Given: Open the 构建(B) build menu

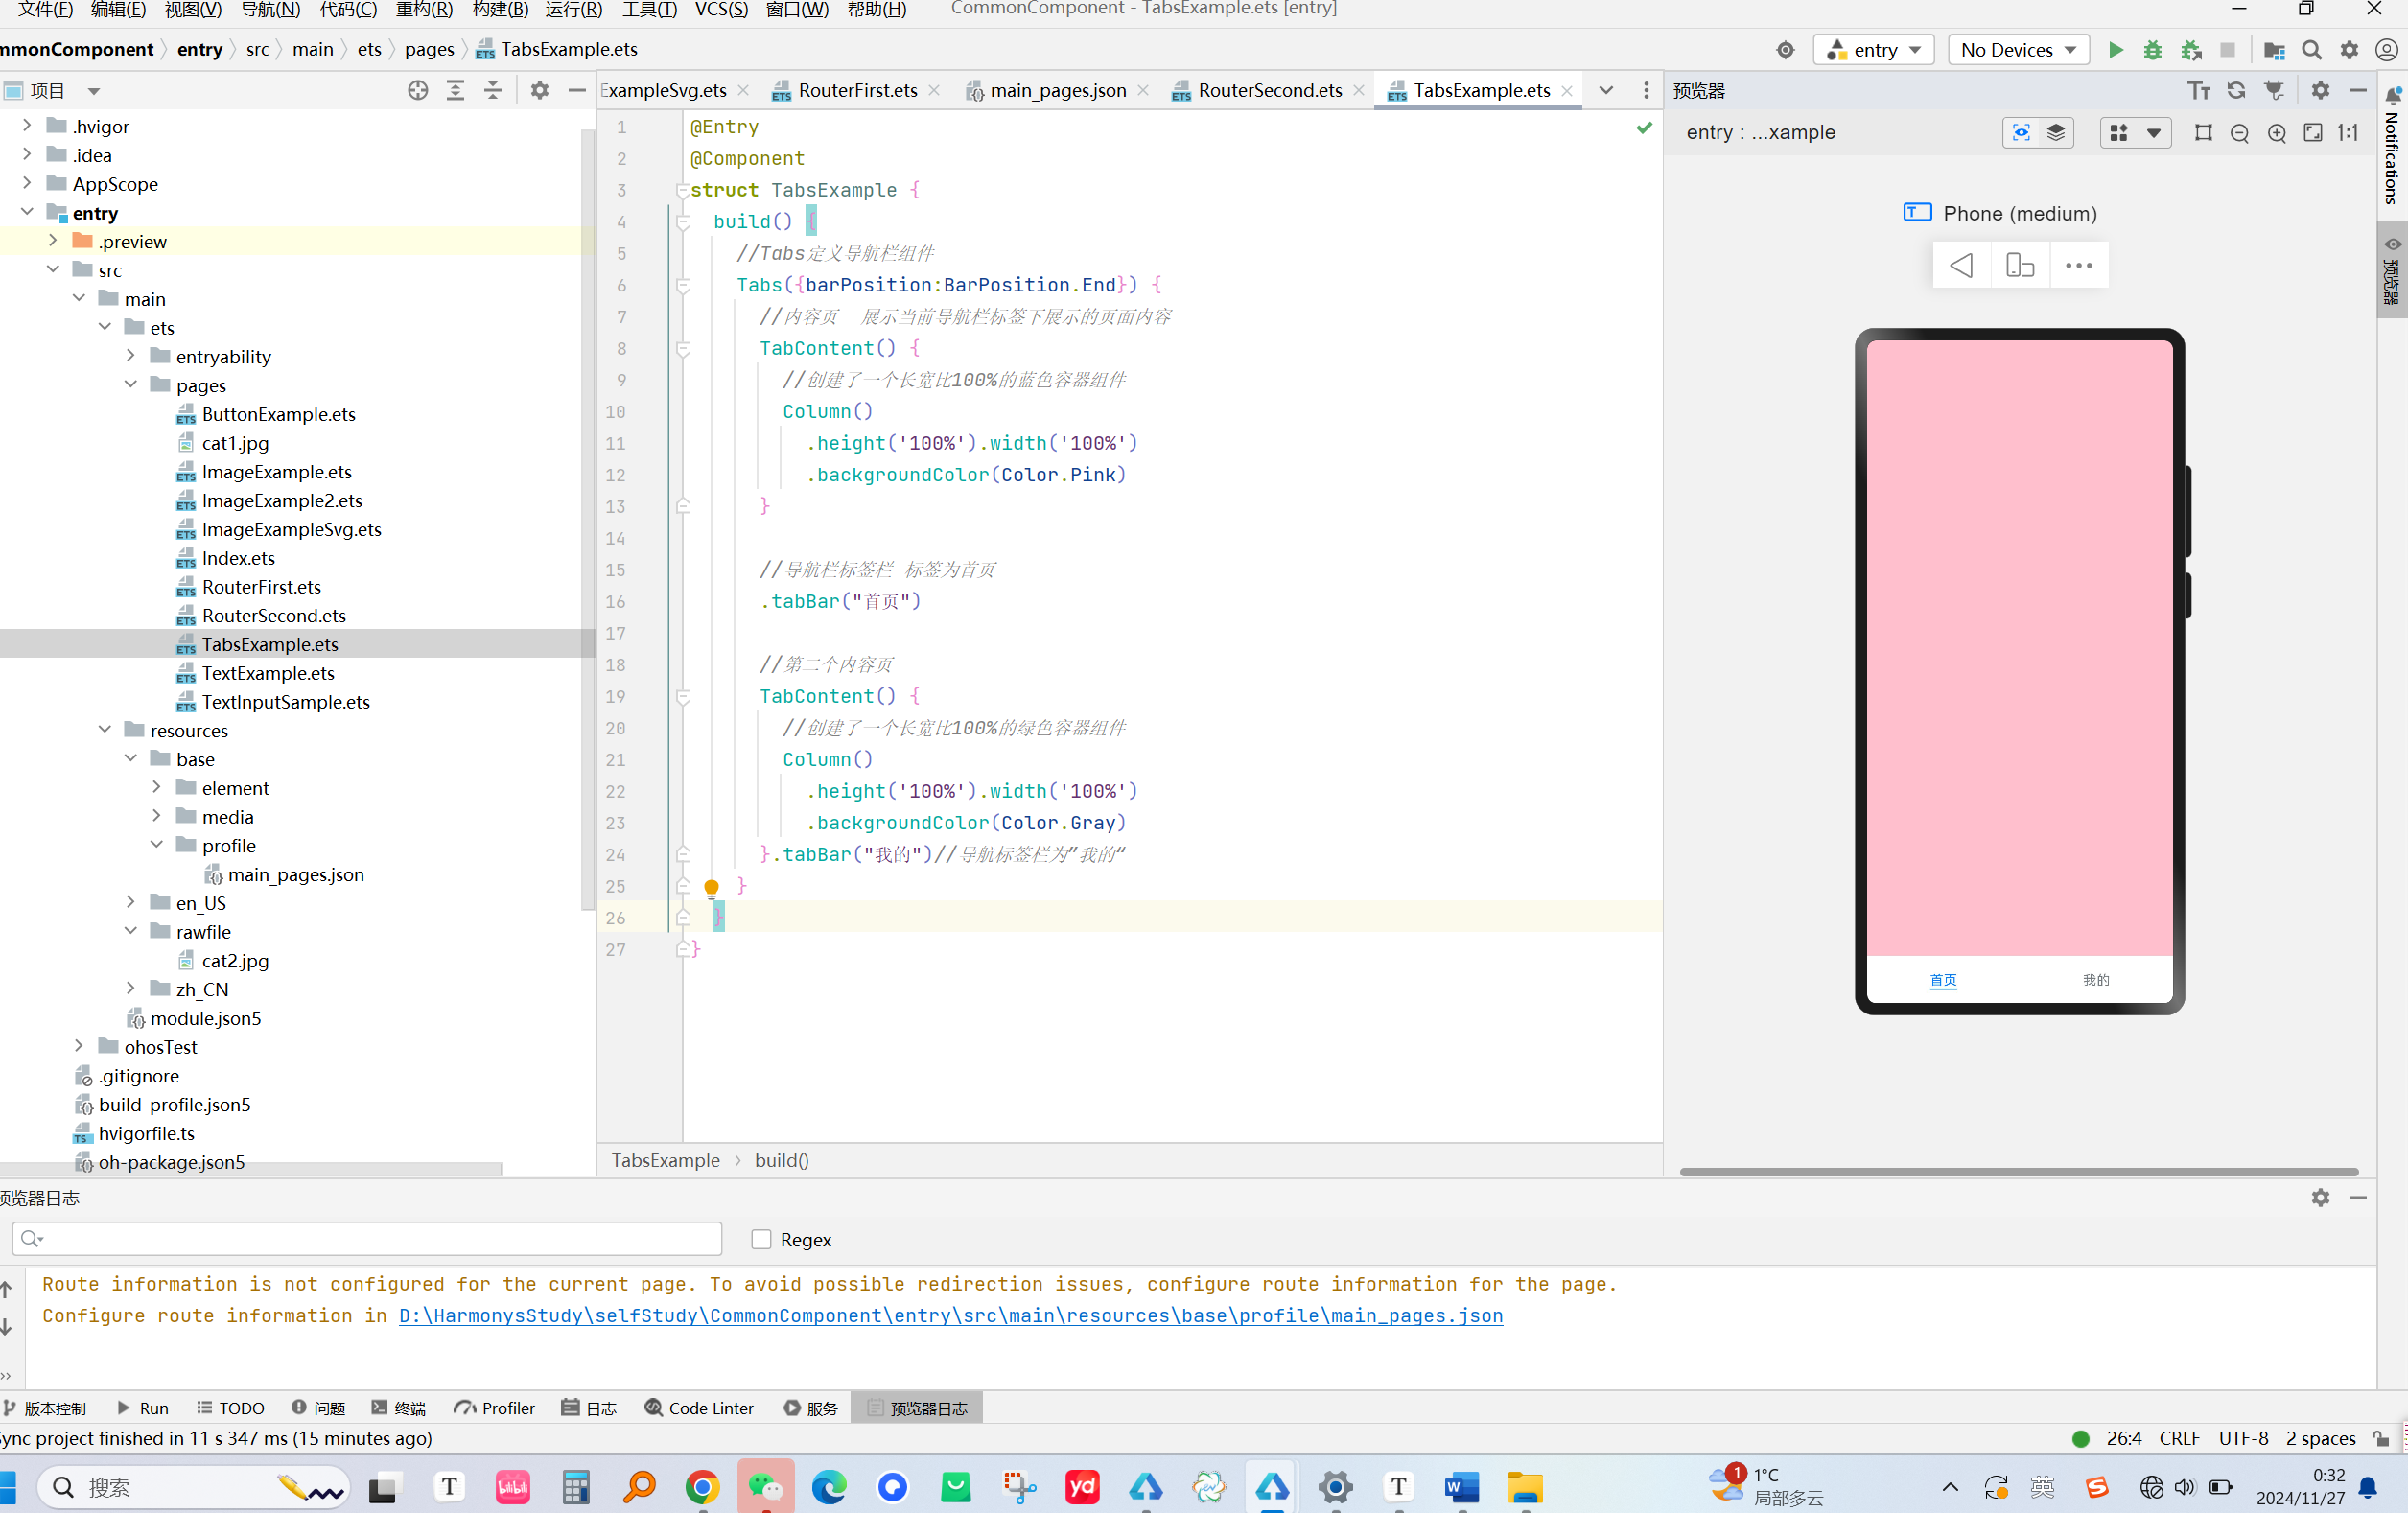Looking at the screenshot, I should 500,10.
